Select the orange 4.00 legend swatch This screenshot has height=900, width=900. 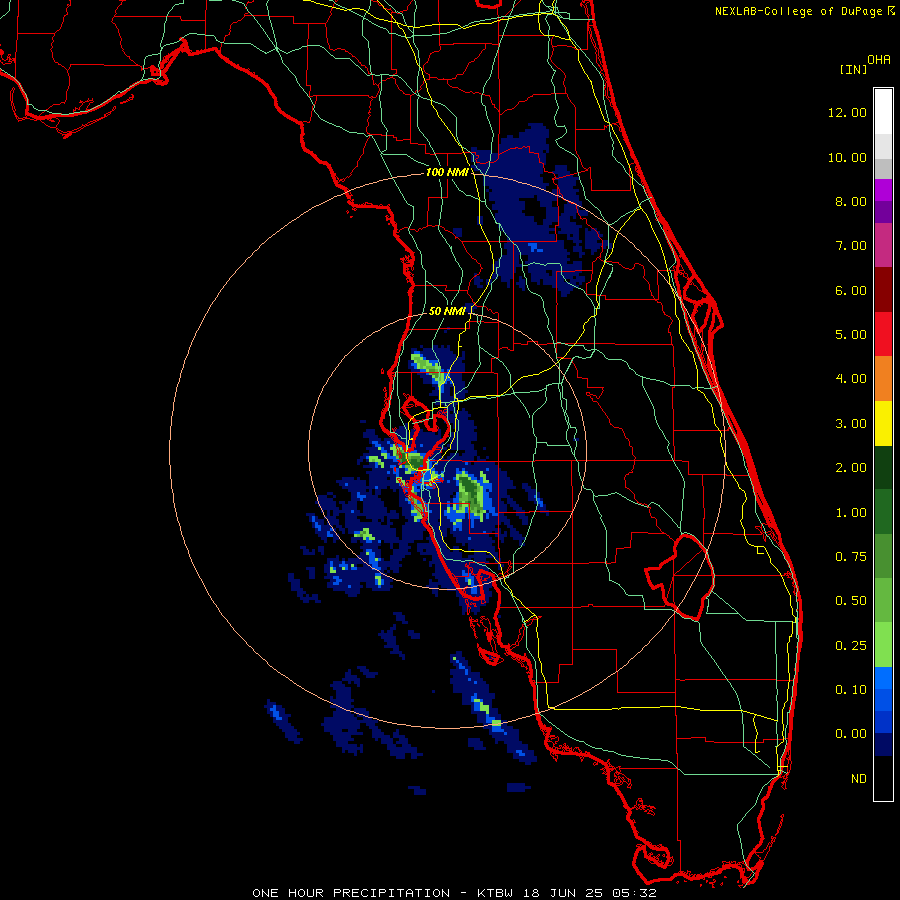point(883,379)
